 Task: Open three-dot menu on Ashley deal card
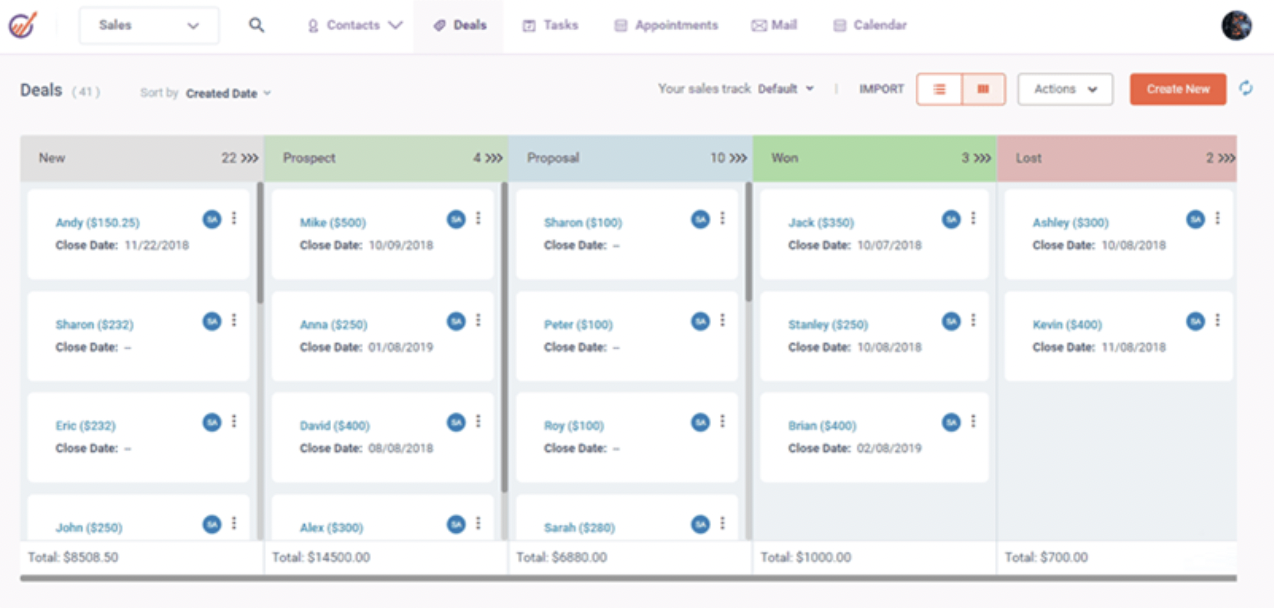point(1217,218)
